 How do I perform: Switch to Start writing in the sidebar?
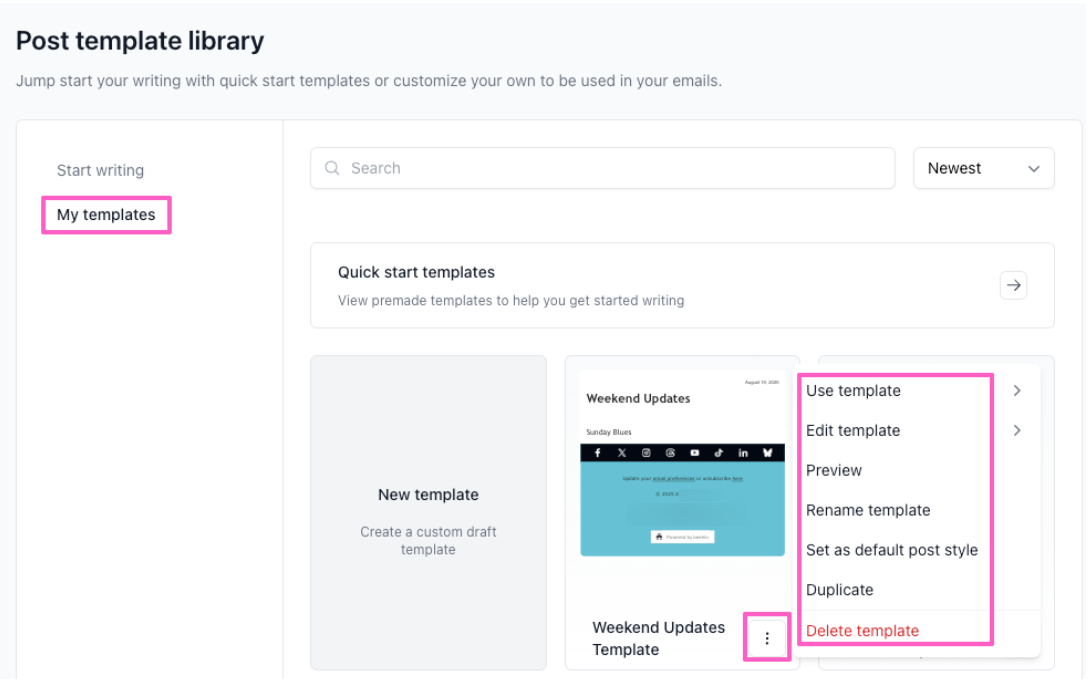pos(100,170)
